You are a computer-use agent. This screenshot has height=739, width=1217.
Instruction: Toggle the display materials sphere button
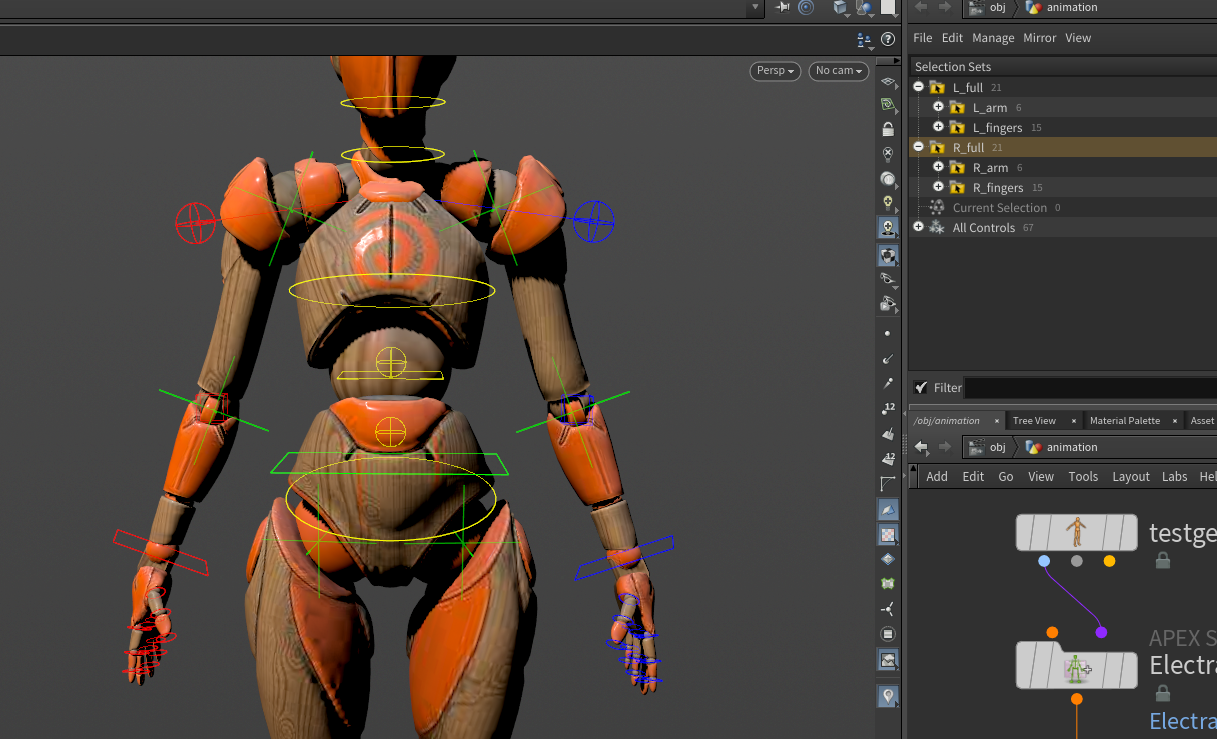[x=888, y=179]
